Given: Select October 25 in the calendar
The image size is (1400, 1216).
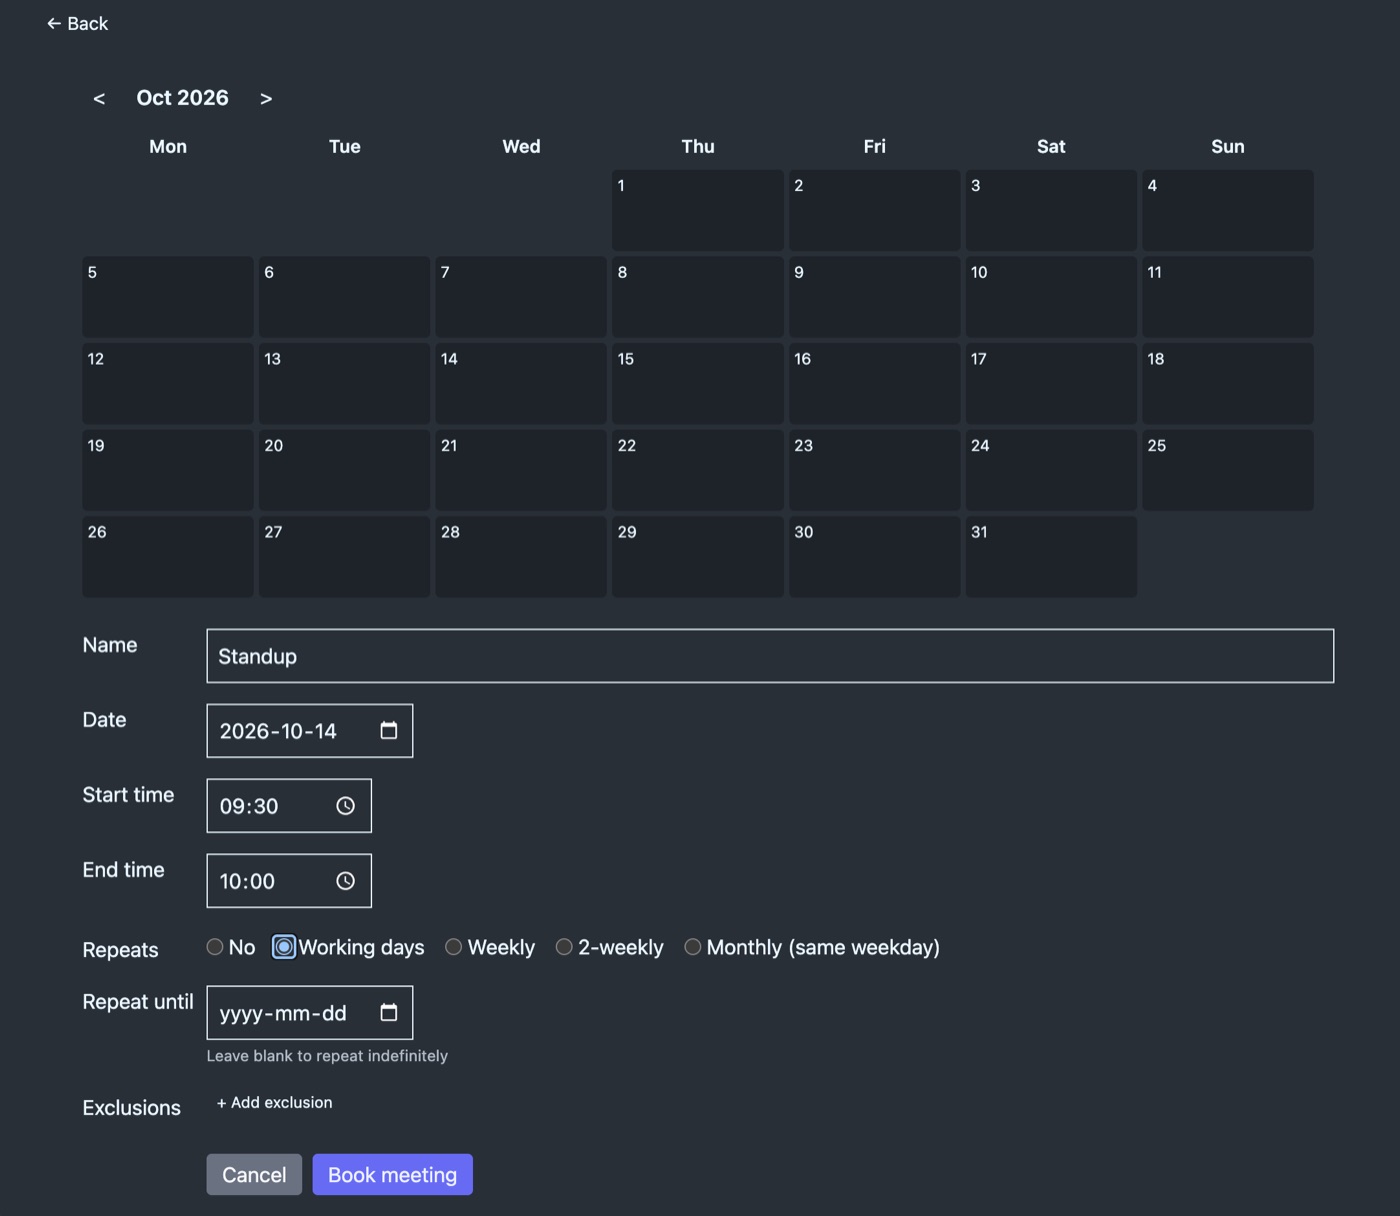Looking at the screenshot, I should tap(1228, 470).
